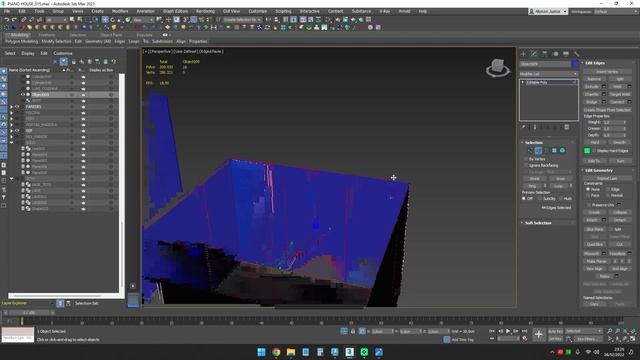Click the Redo arrow in main toolbar
The image size is (640, 360).
pyautogui.click(x=14, y=20)
